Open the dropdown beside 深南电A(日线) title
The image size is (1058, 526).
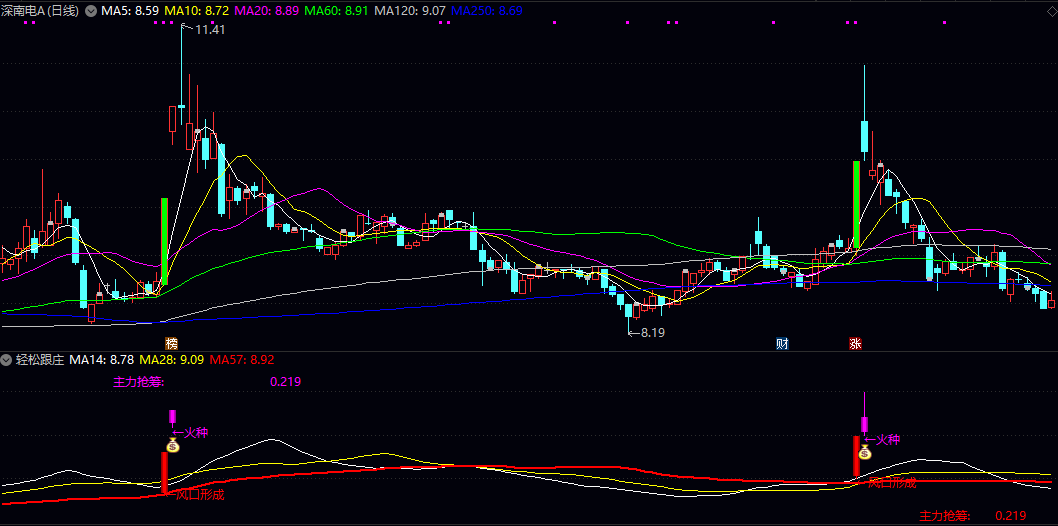[90, 11]
